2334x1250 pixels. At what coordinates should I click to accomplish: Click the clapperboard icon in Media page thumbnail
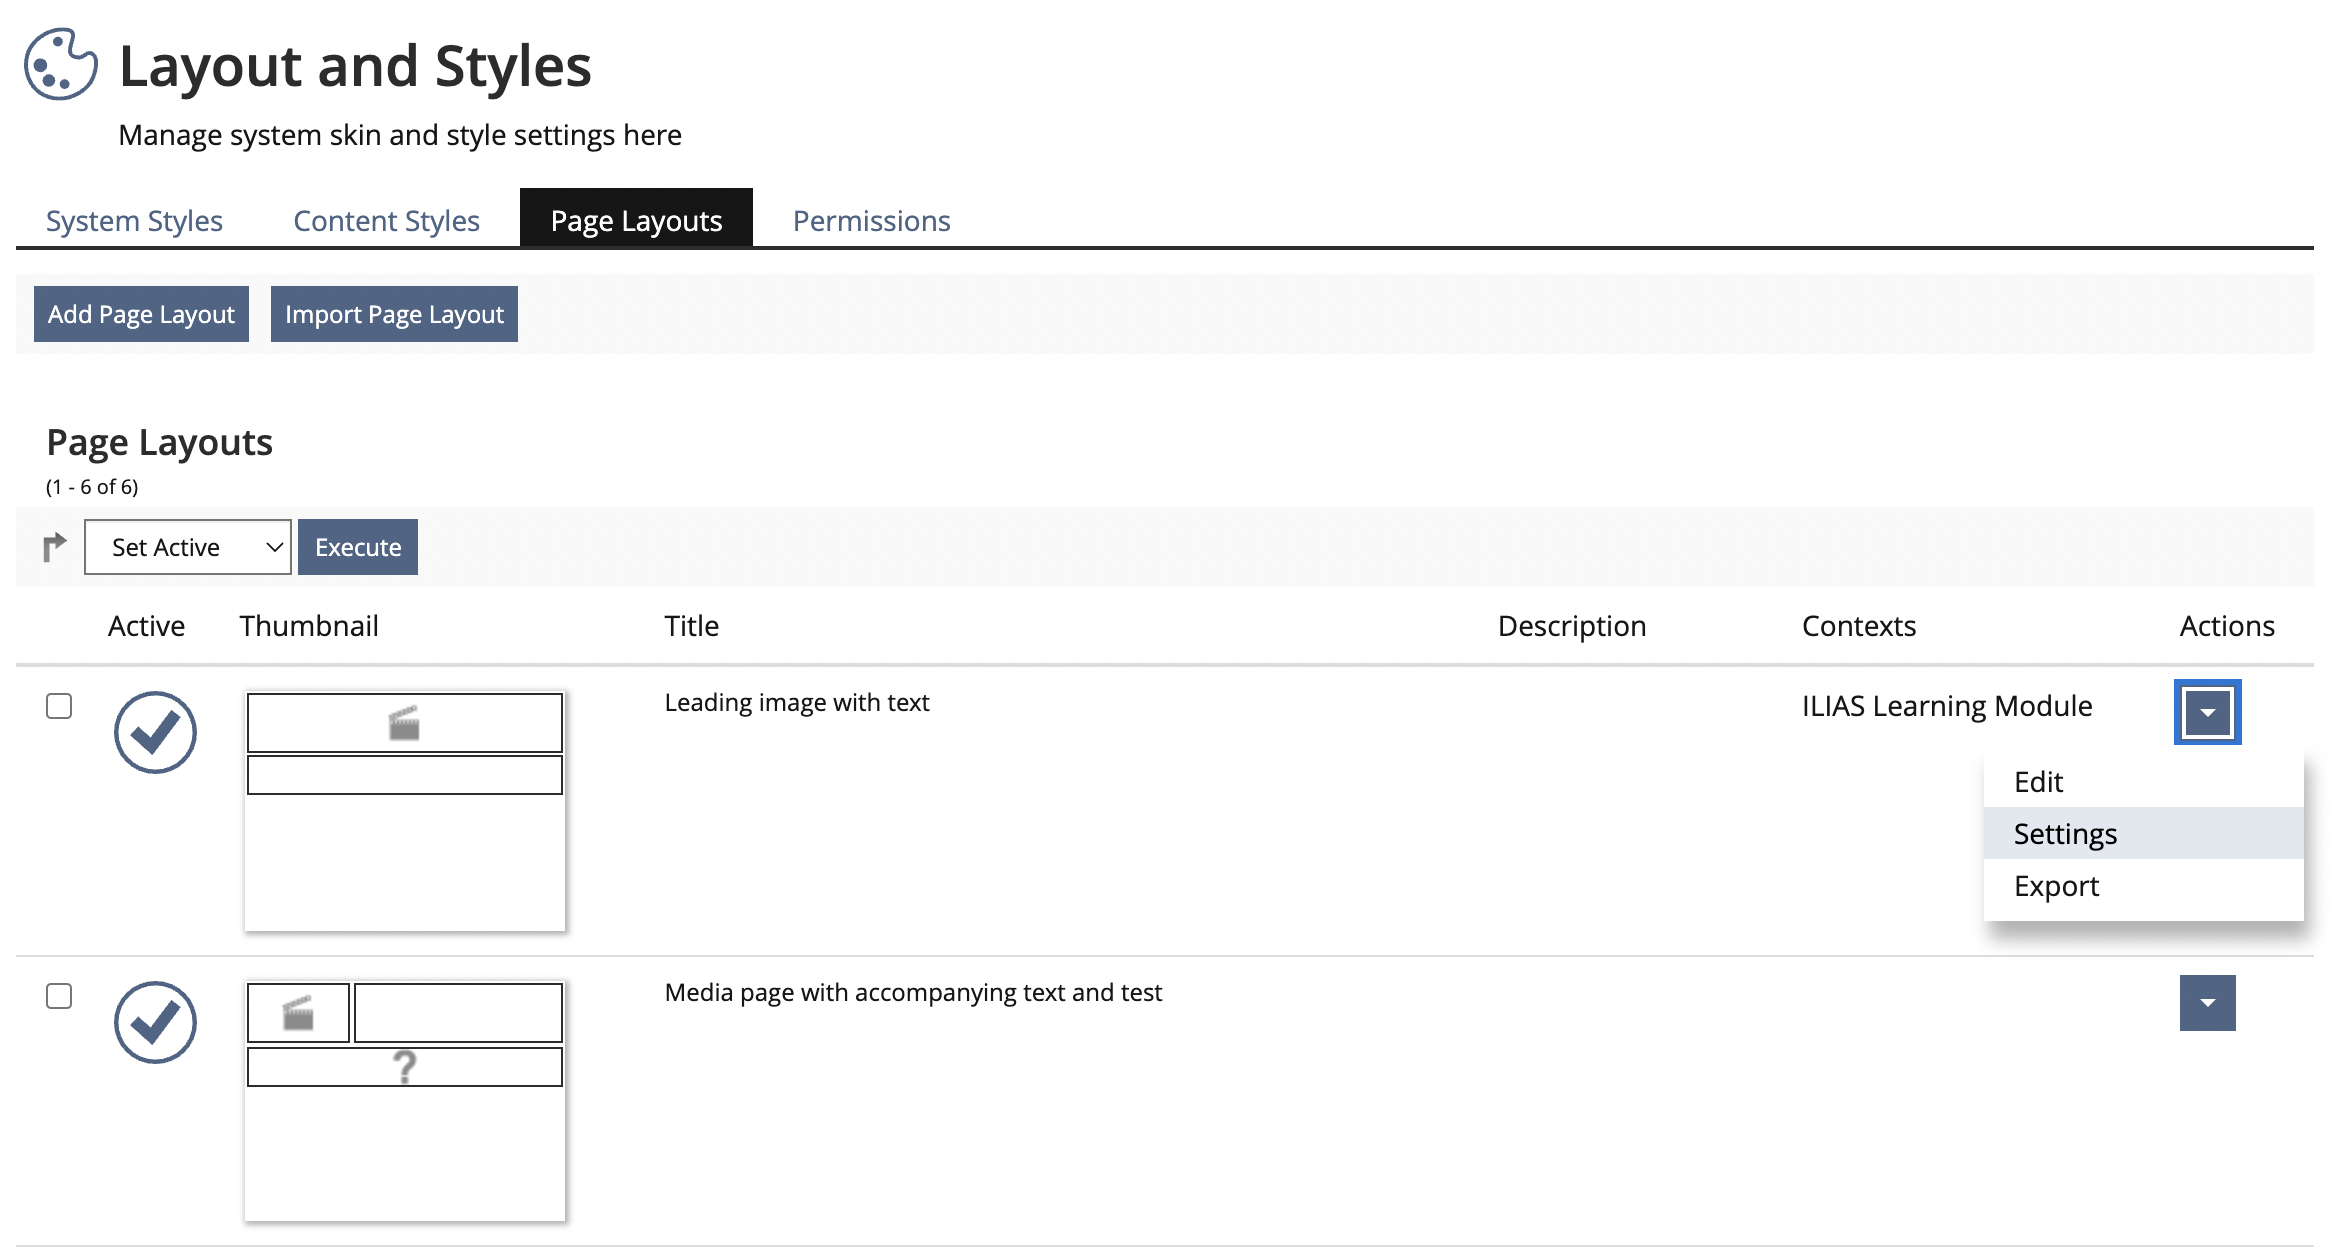[x=298, y=1013]
